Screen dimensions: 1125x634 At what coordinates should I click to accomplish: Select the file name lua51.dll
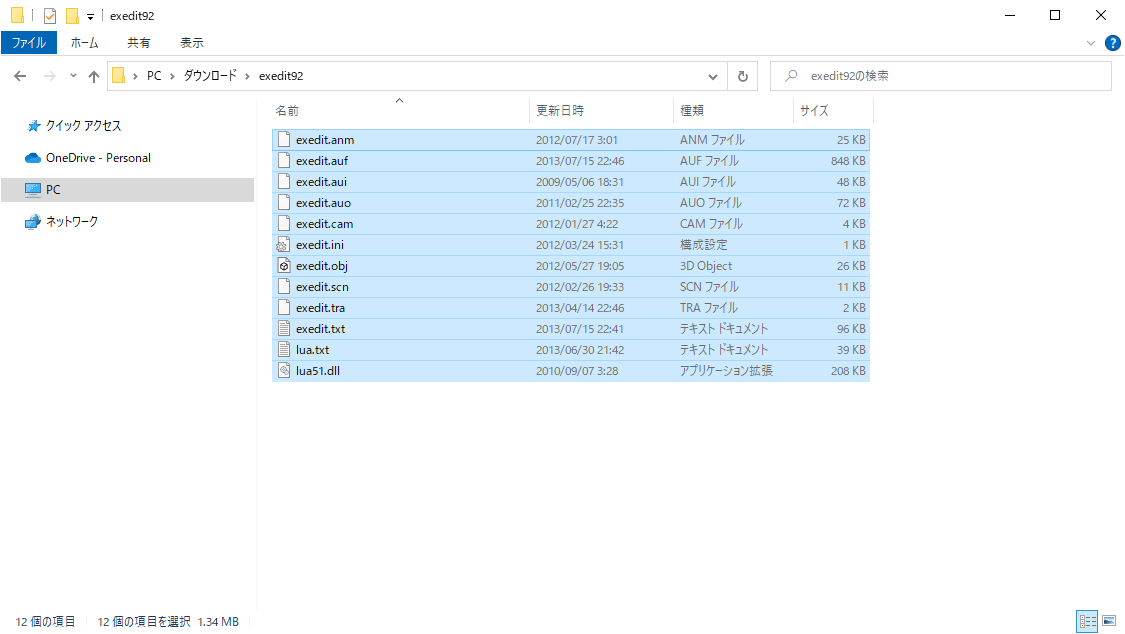tap(318, 371)
